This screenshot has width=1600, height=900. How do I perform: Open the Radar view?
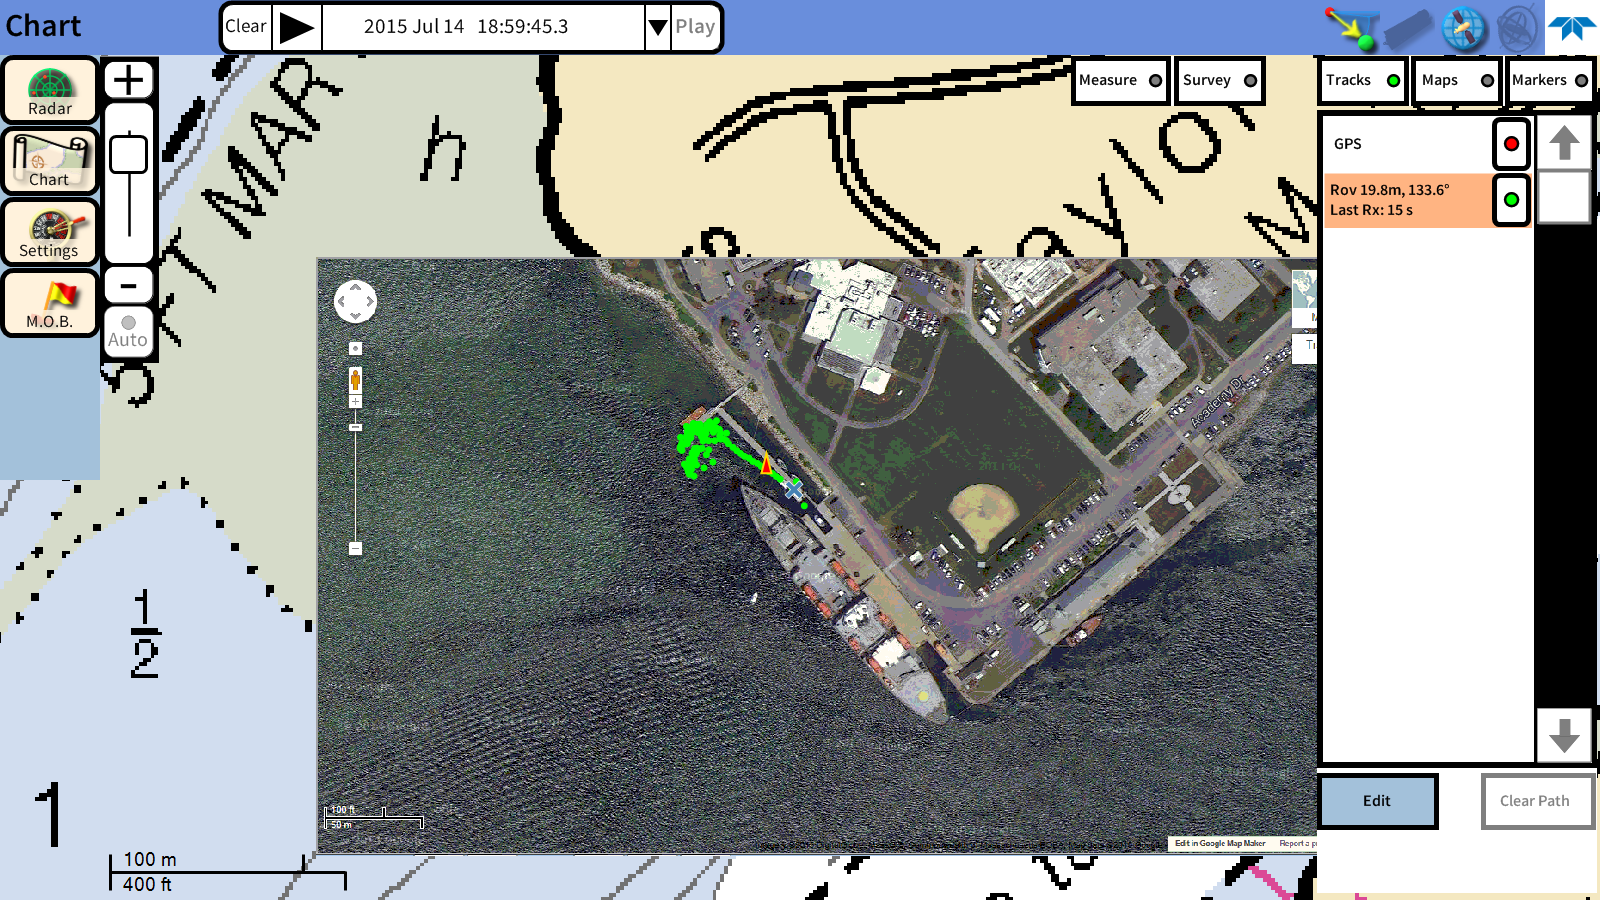coord(50,91)
